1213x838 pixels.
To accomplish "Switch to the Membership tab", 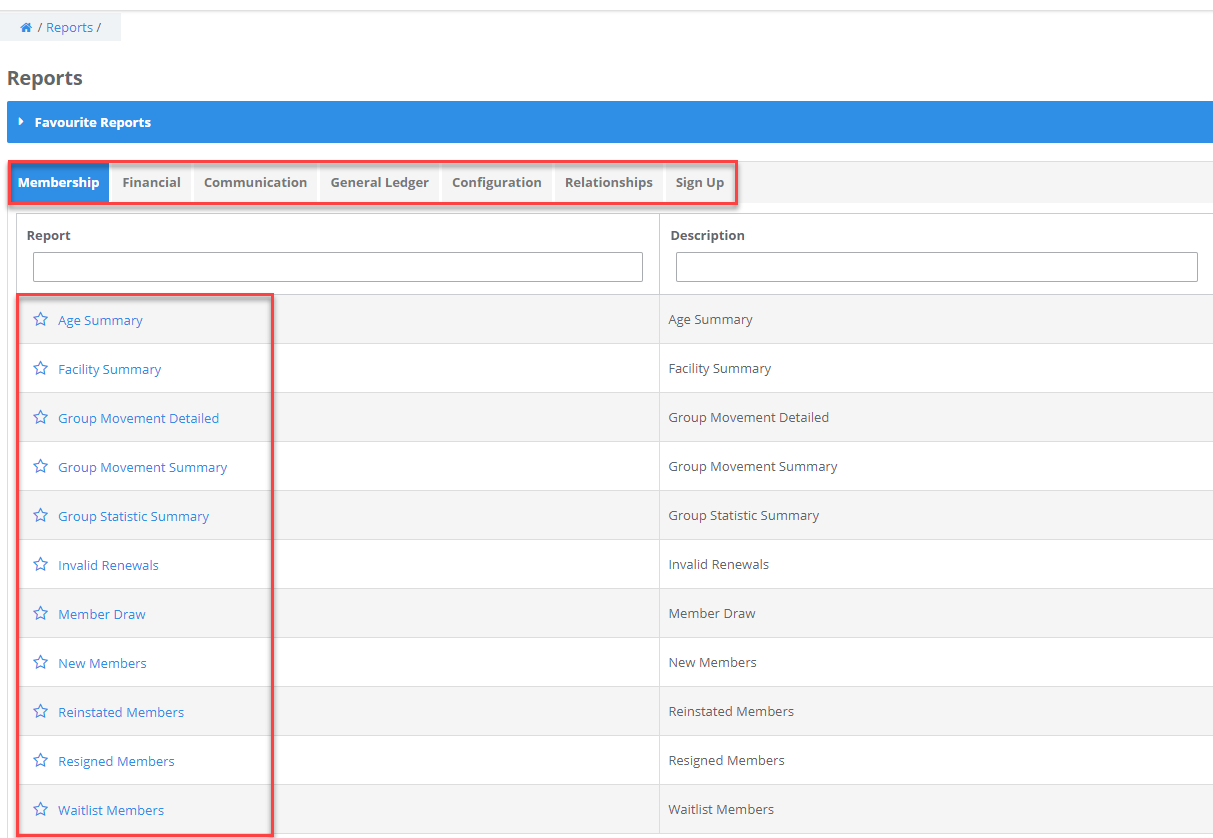I will click(59, 183).
